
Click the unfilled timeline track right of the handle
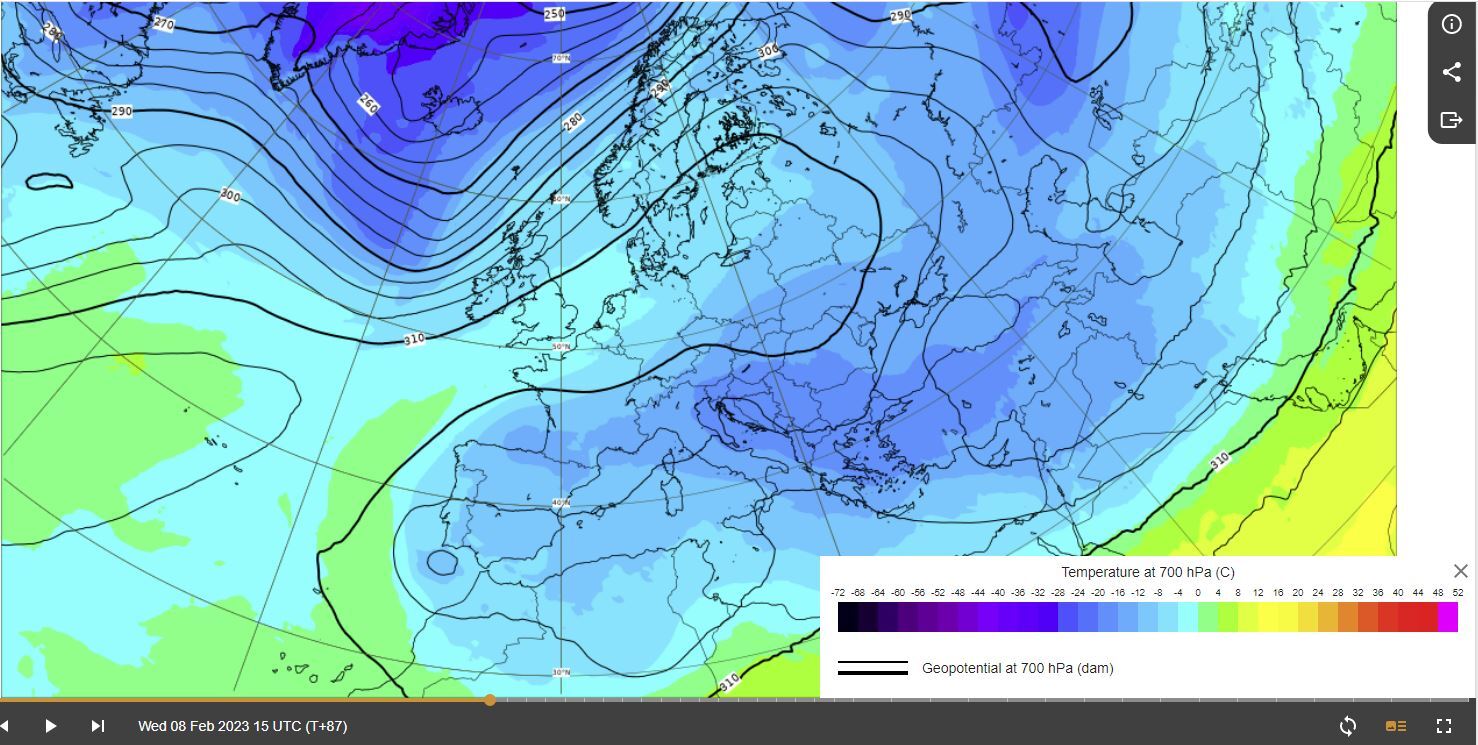coord(900,700)
